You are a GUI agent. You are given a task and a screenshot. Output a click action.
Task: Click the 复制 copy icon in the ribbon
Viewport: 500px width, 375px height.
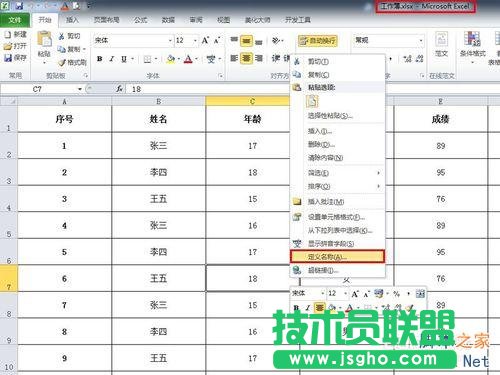(x=62, y=49)
